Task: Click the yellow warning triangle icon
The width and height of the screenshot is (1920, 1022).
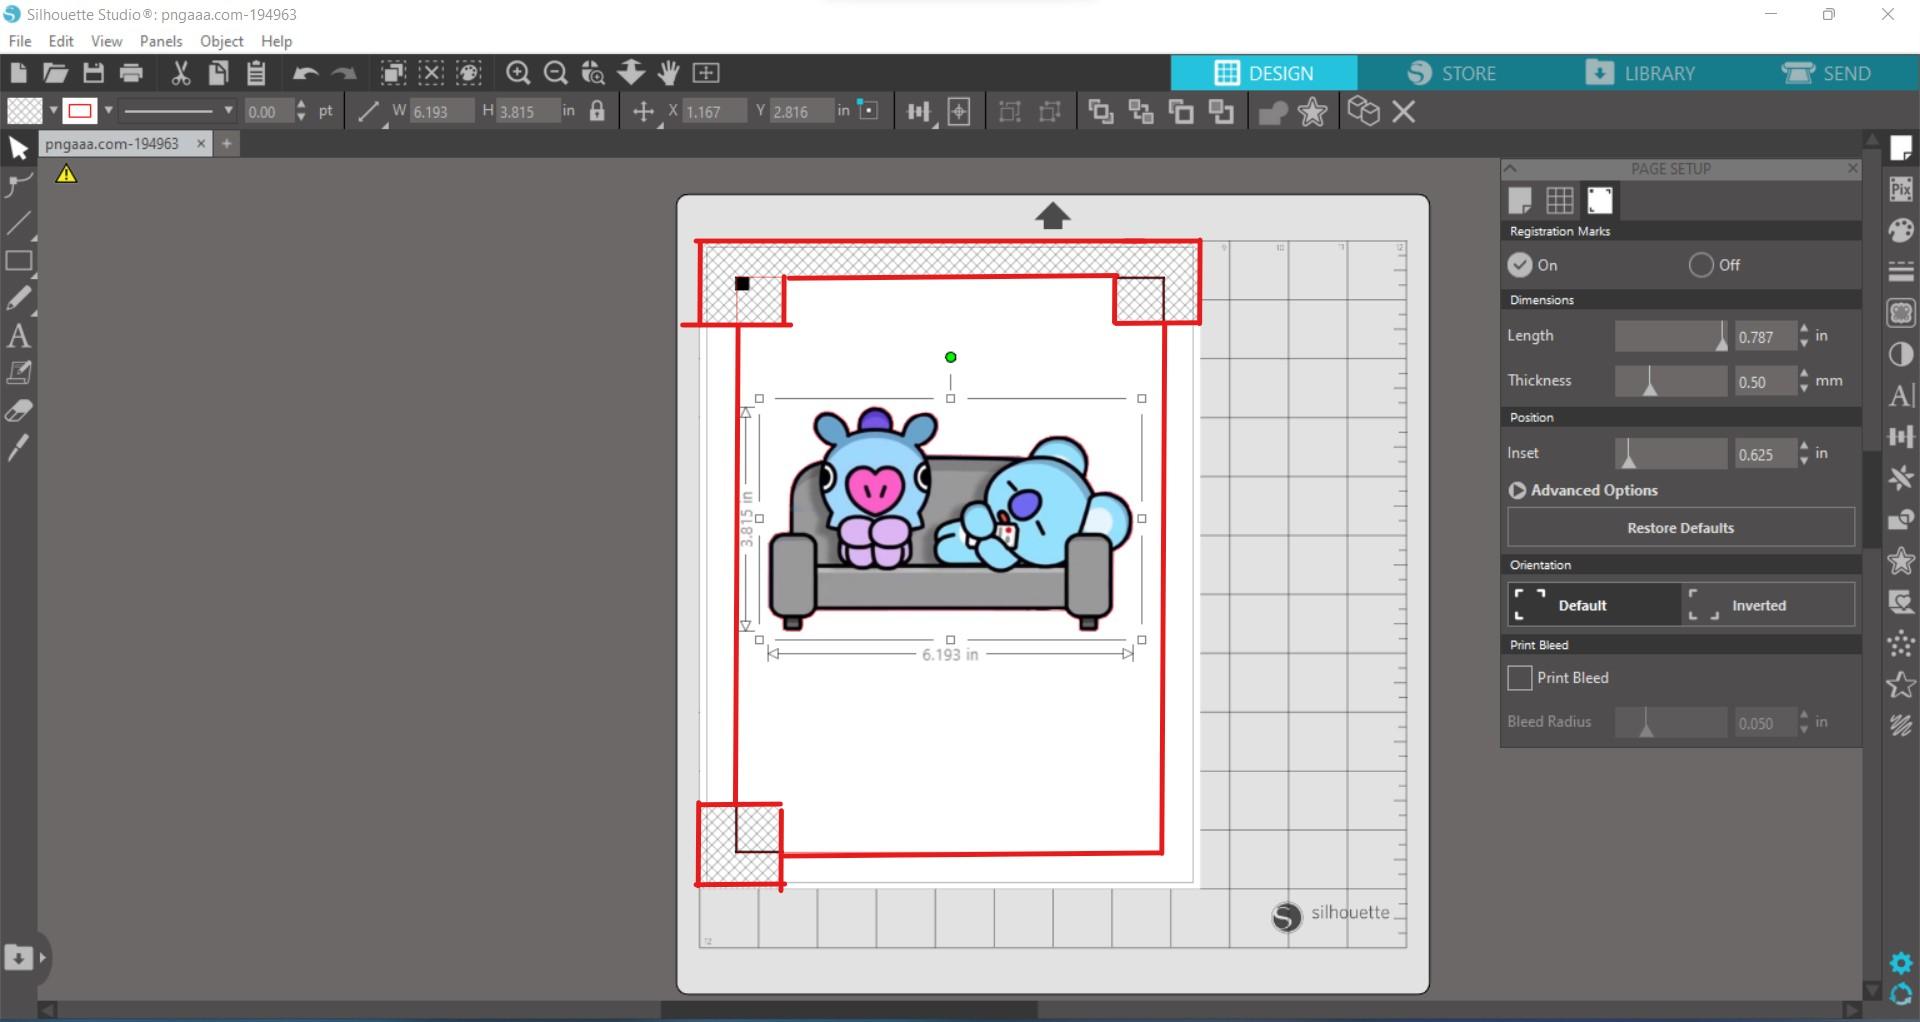Action: point(66,175)
